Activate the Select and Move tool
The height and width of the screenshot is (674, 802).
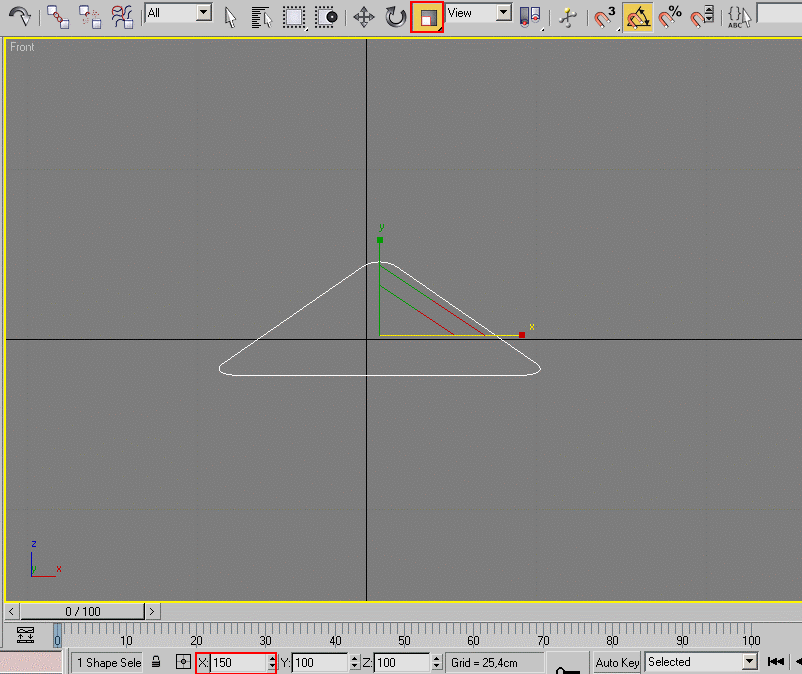click(364, 17)
